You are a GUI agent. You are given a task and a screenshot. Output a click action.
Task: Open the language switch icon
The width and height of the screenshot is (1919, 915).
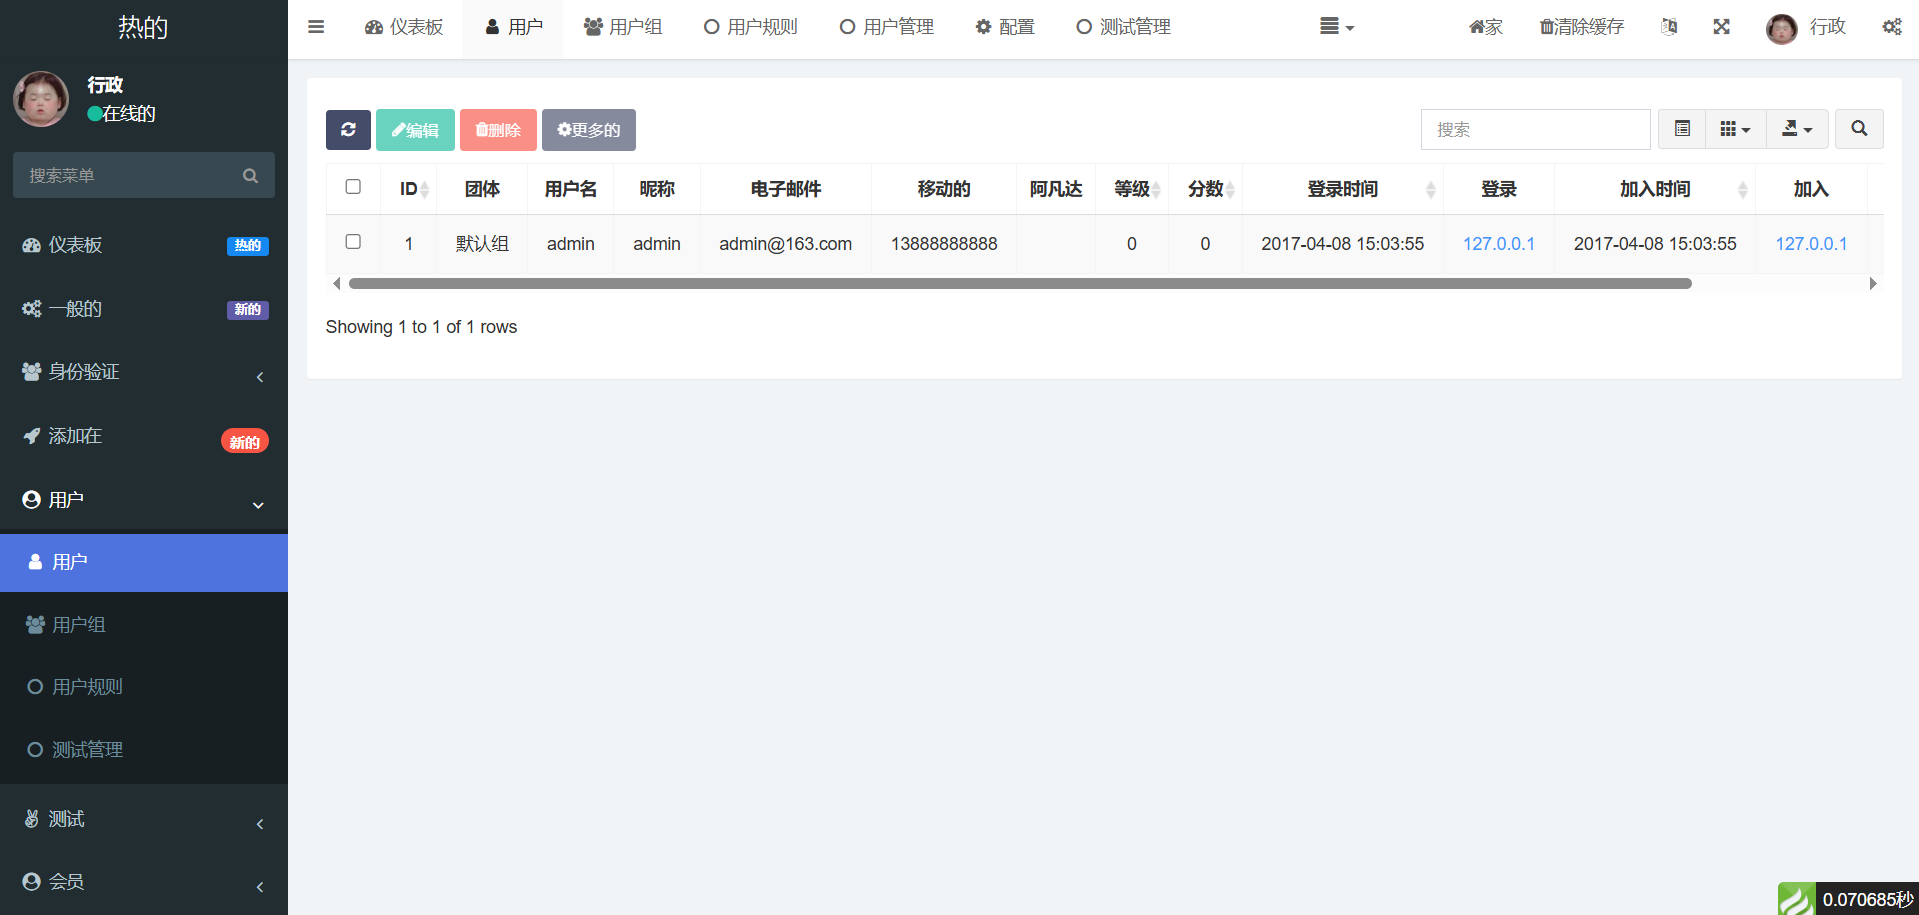[1669, 27]
